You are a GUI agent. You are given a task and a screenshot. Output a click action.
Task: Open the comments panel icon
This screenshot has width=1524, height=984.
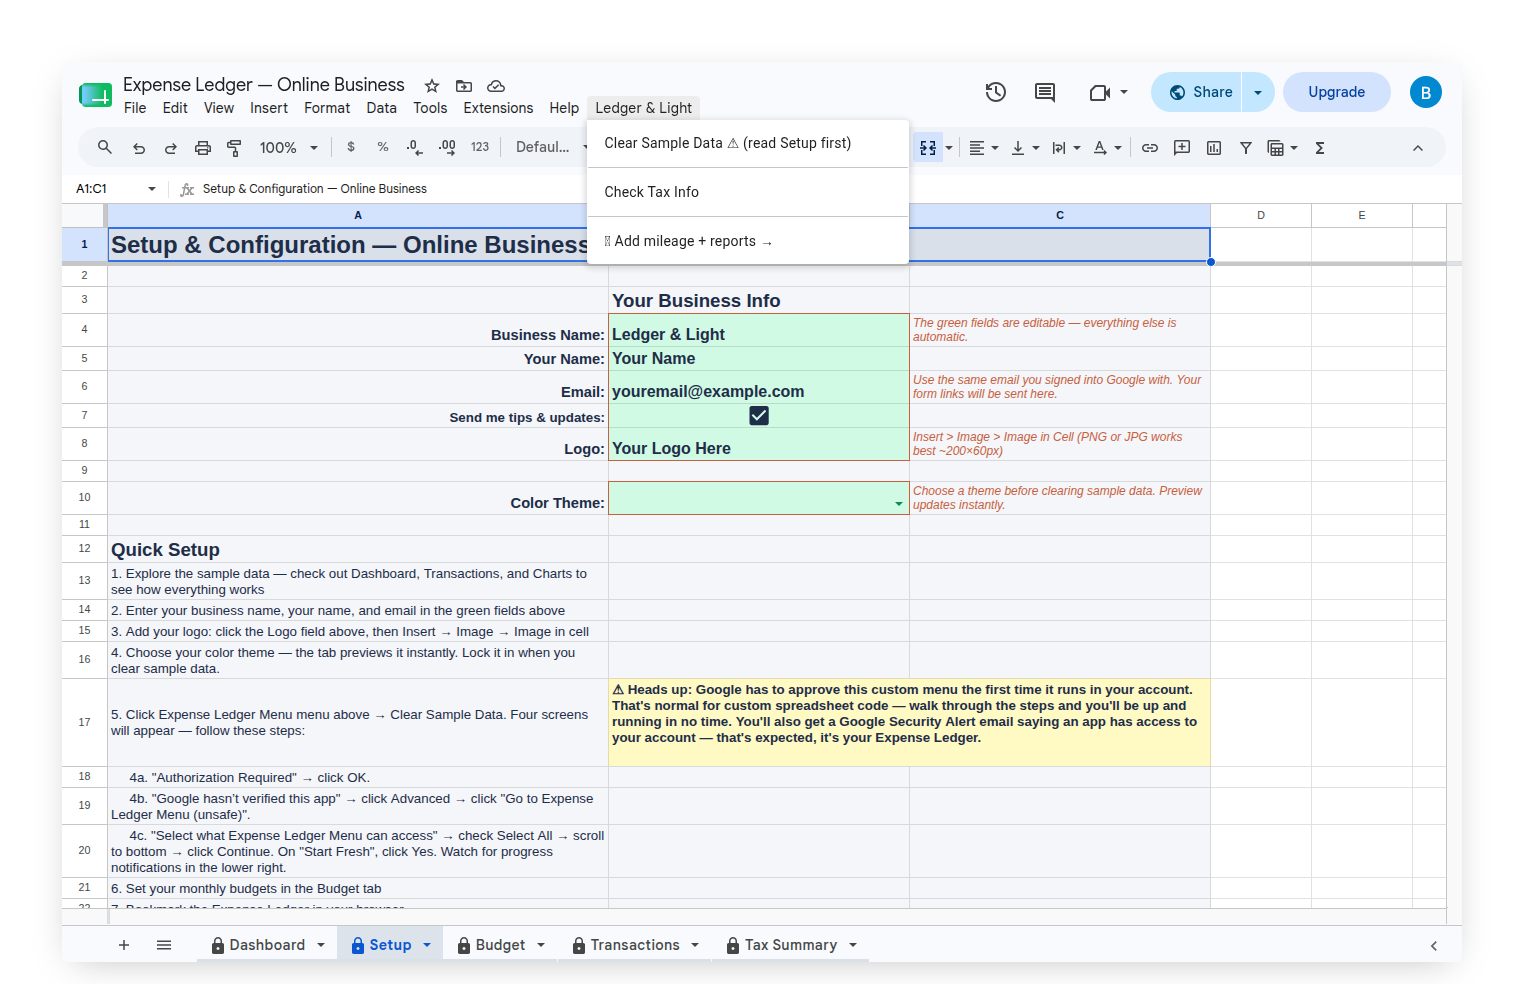(1045, 92)
